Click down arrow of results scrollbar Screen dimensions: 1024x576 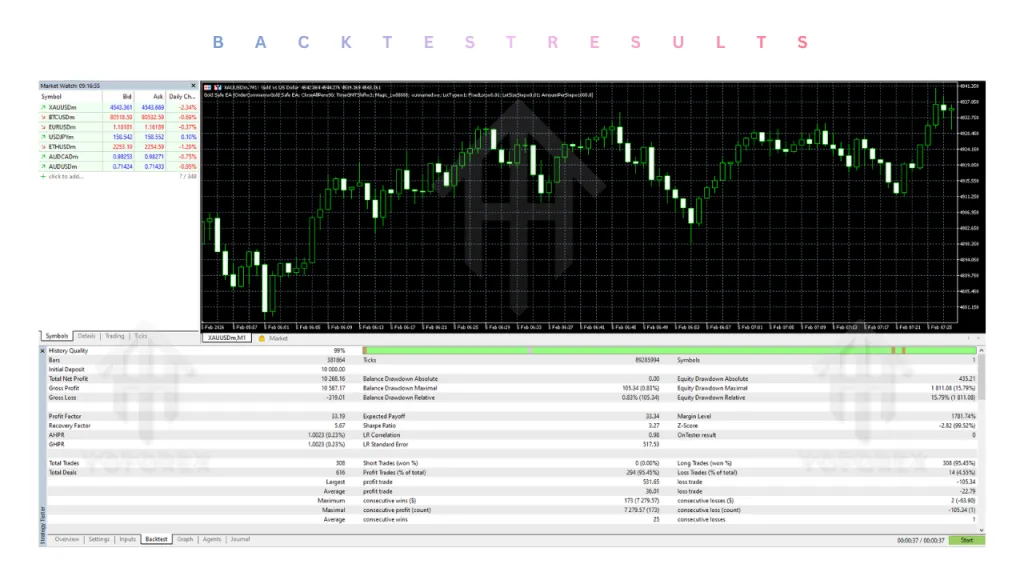point(981,530)
